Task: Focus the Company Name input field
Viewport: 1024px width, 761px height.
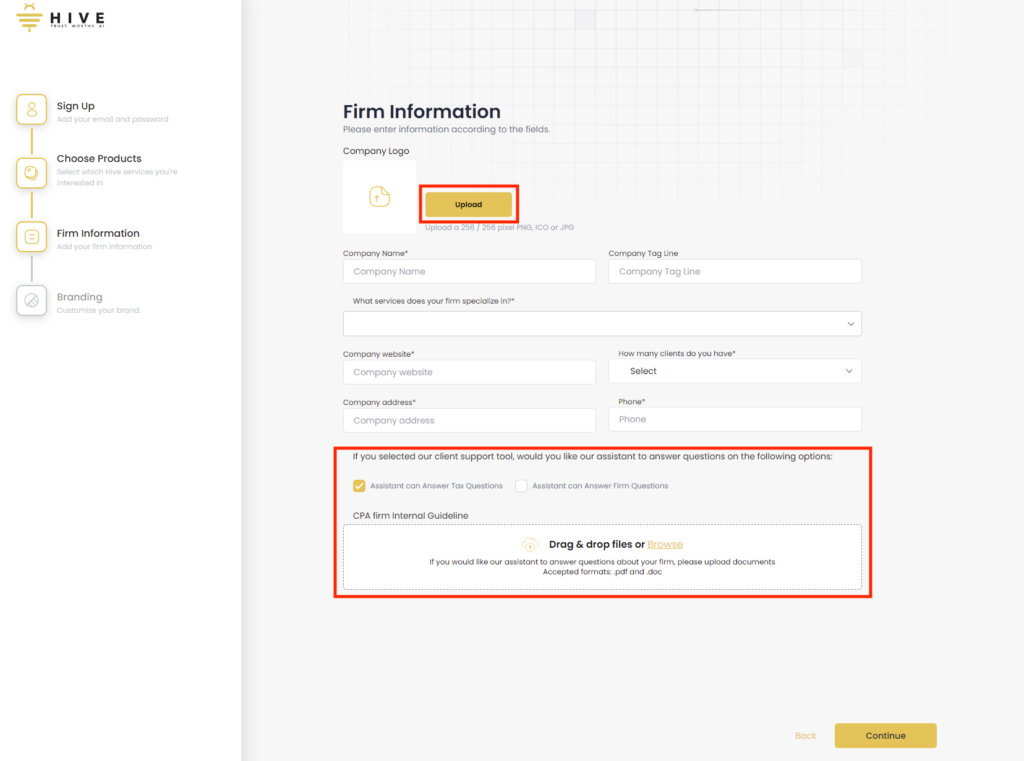Action: pyautogui.click(x=469, y=272)
